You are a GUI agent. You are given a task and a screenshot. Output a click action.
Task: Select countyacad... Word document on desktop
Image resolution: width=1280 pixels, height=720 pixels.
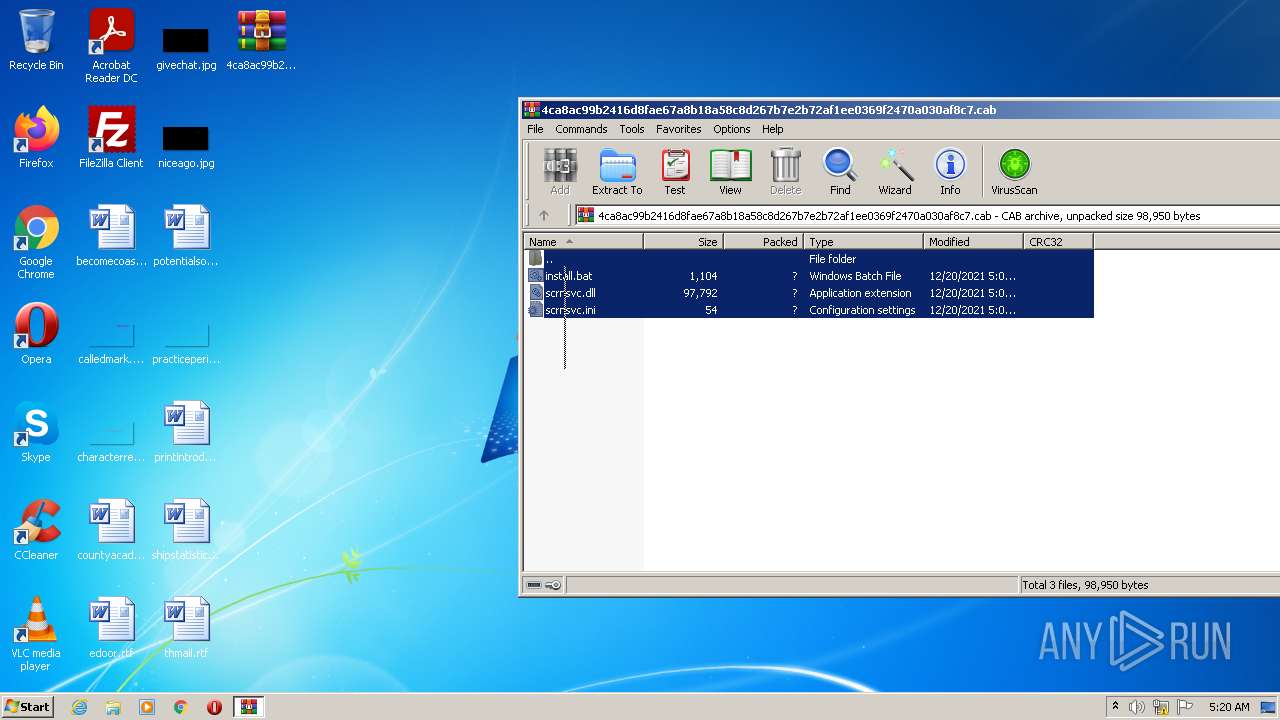pos(111,530)
